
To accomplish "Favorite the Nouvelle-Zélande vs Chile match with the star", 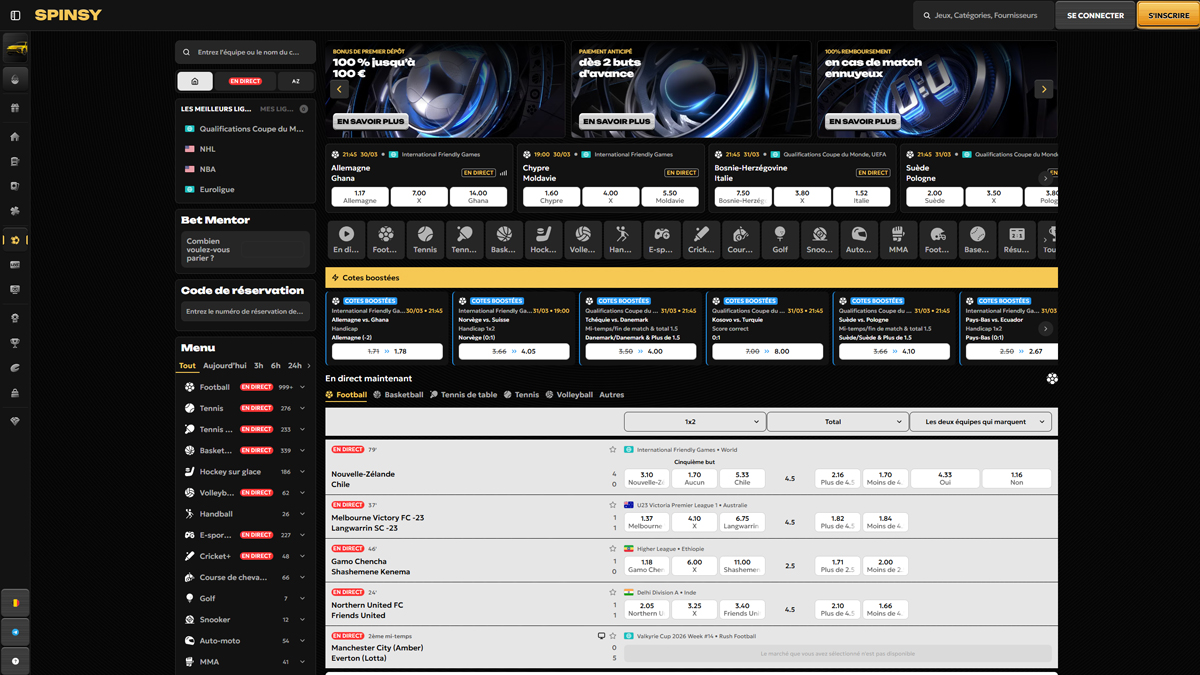I will point(613,450).
